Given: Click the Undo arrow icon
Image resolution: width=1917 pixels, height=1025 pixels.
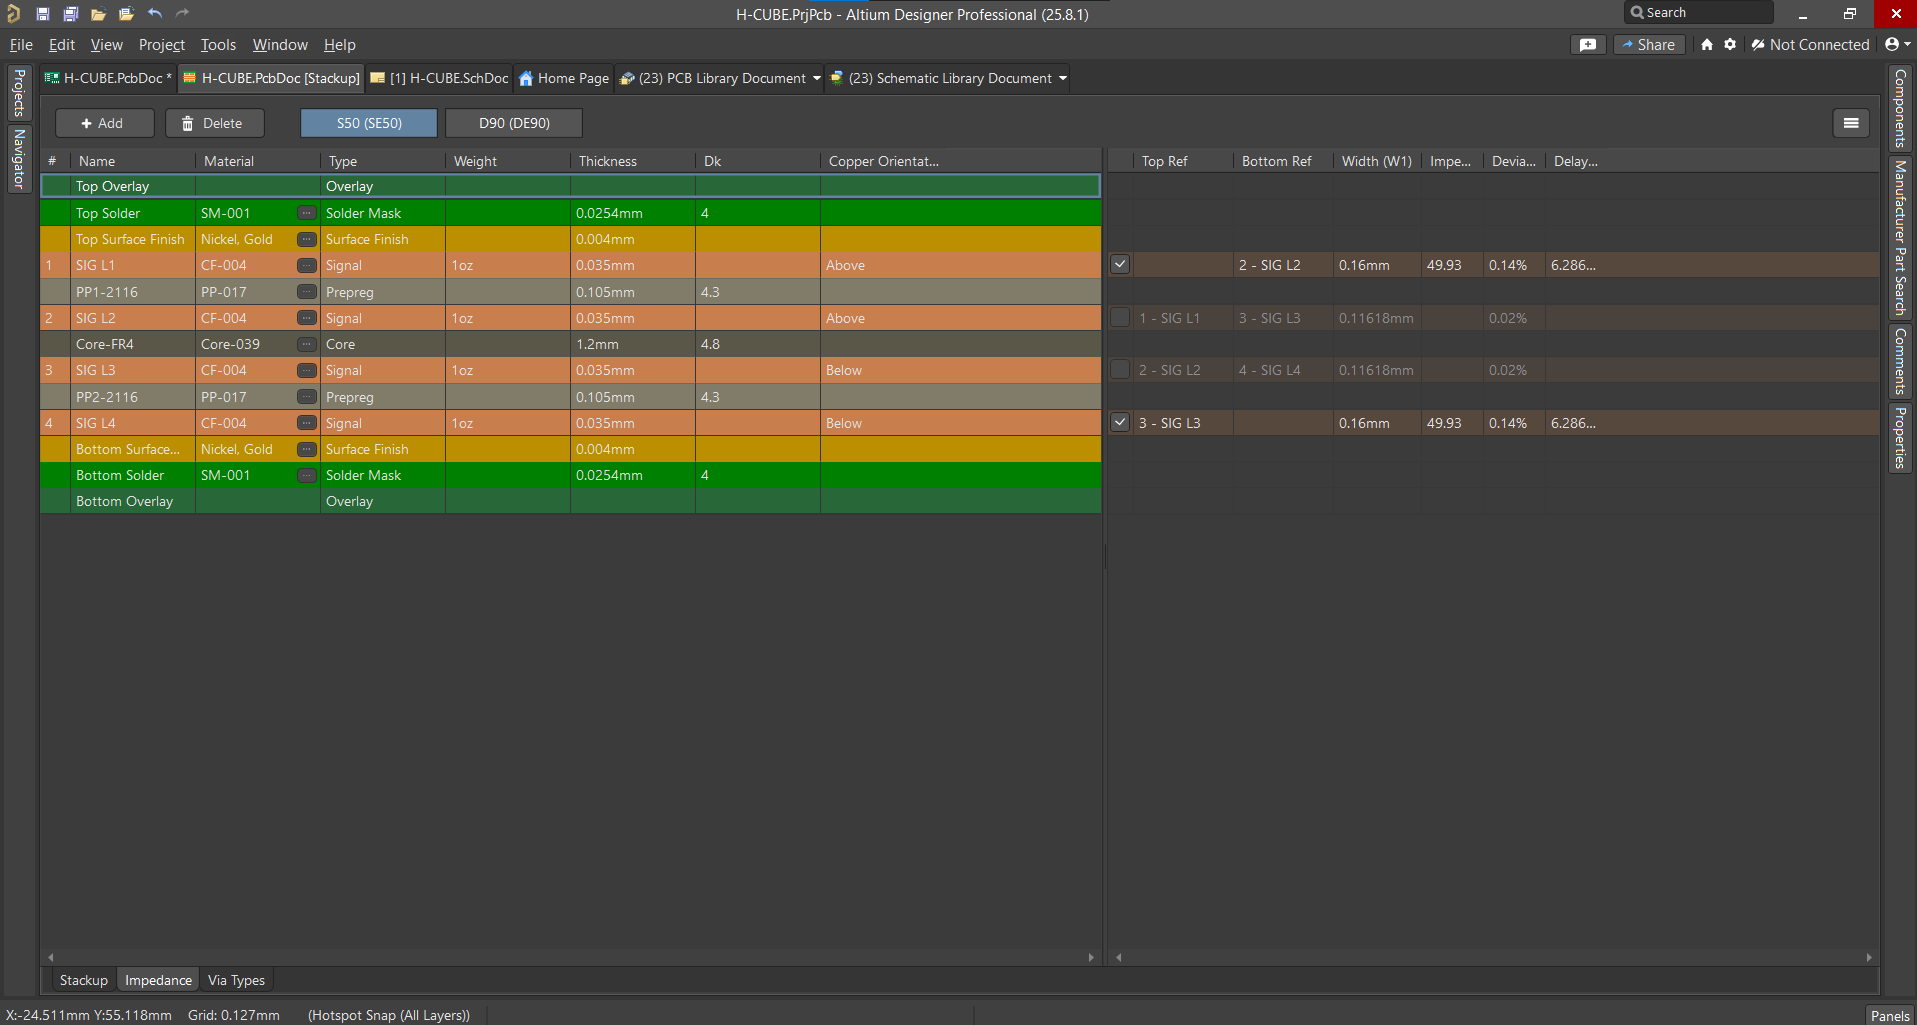Looking at the screenshot, I should click(155, 14).
